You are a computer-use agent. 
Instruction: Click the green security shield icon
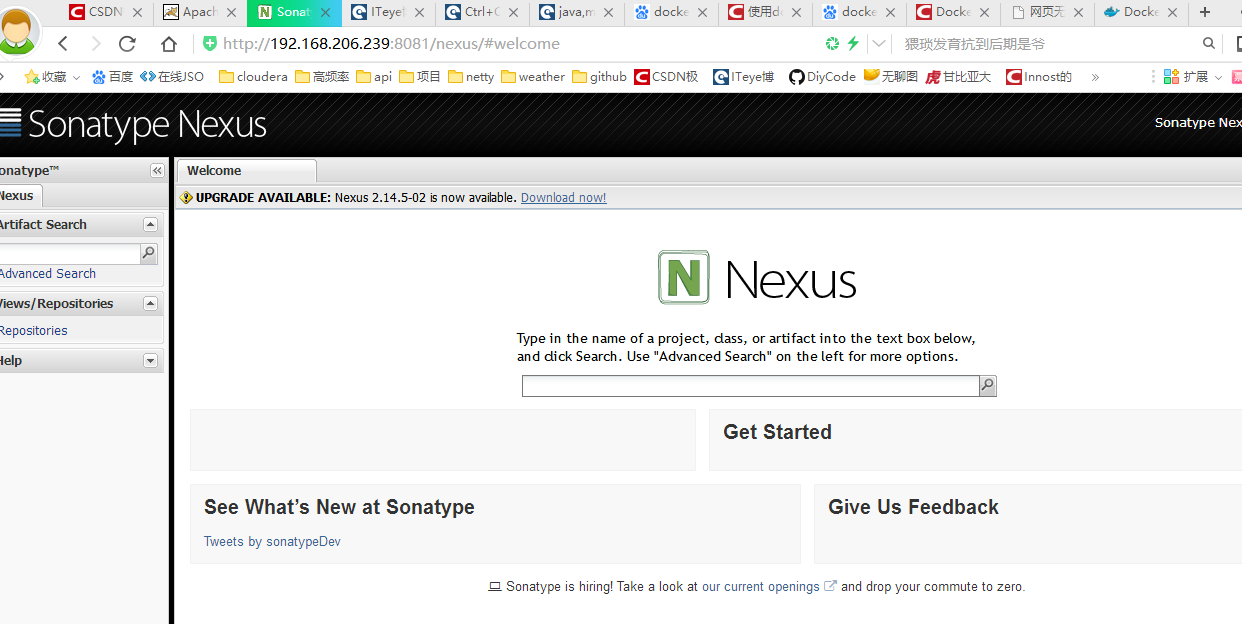[x=210, y=44]
